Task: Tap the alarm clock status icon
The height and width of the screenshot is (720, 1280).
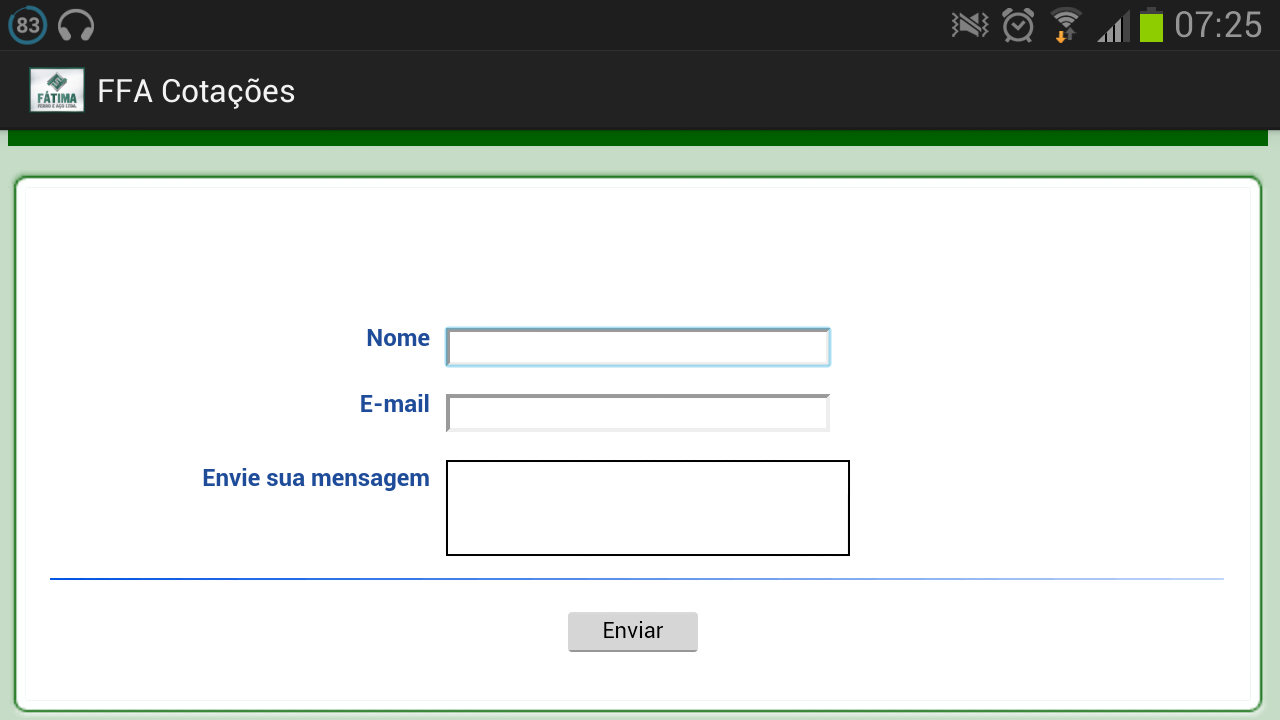Action: click(x=1018, y=25)
